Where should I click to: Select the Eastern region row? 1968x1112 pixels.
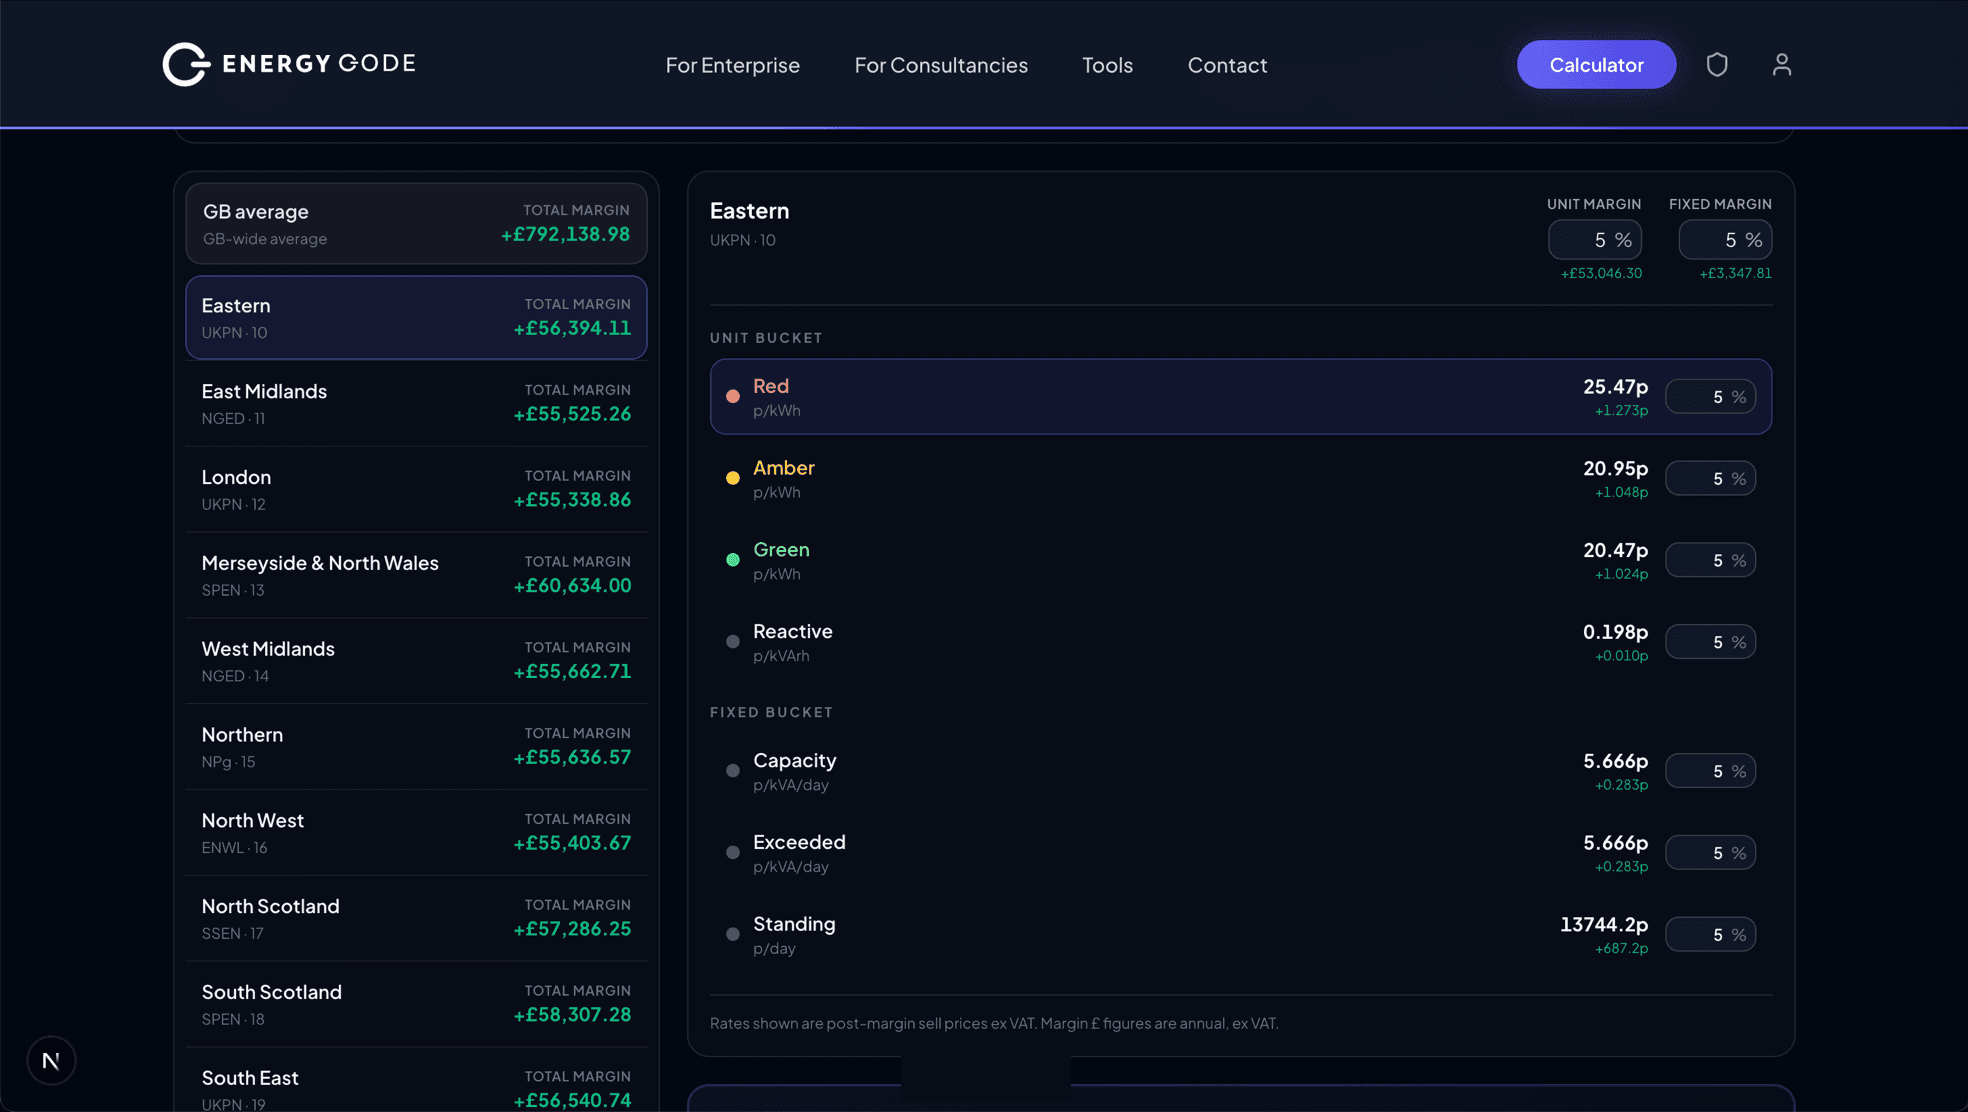coord(416,317)
